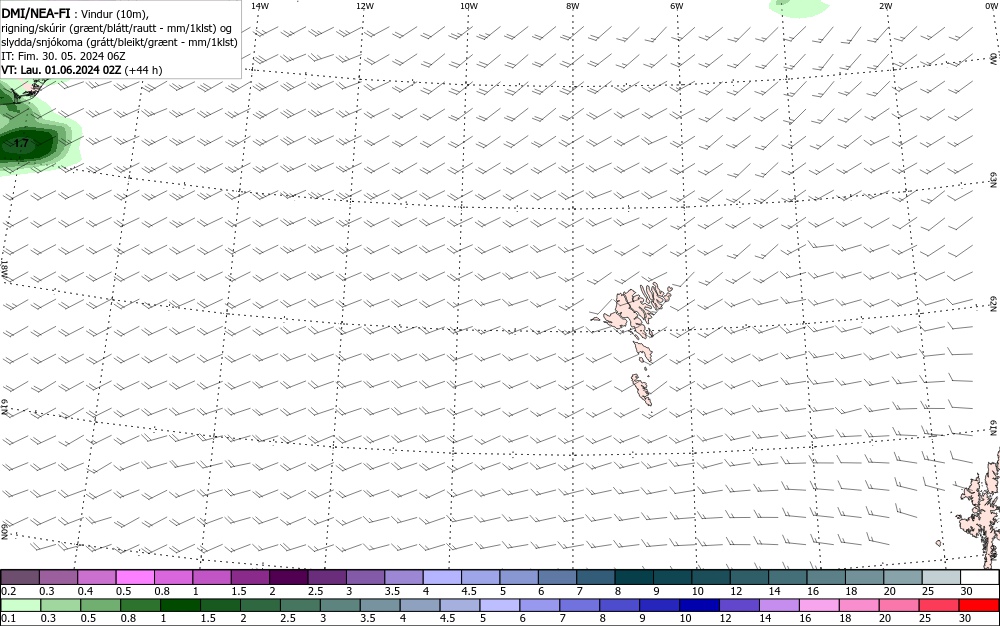Screen dimensions: 1000x626
Task: Click the 14W longitude label
Action: 260,6
